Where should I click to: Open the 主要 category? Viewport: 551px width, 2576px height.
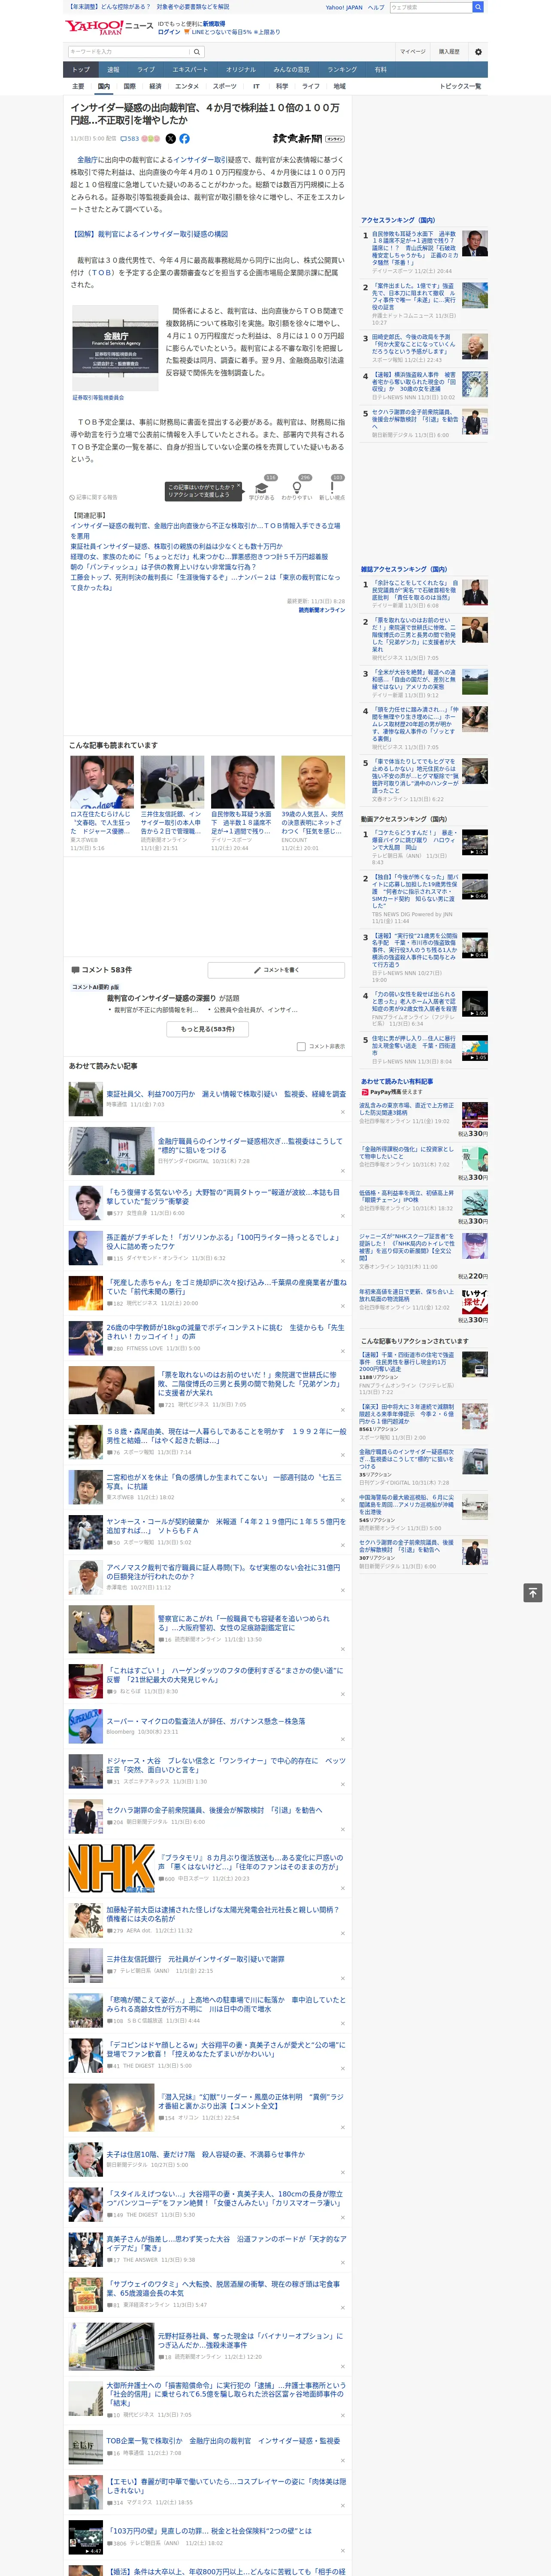point(78,86)
